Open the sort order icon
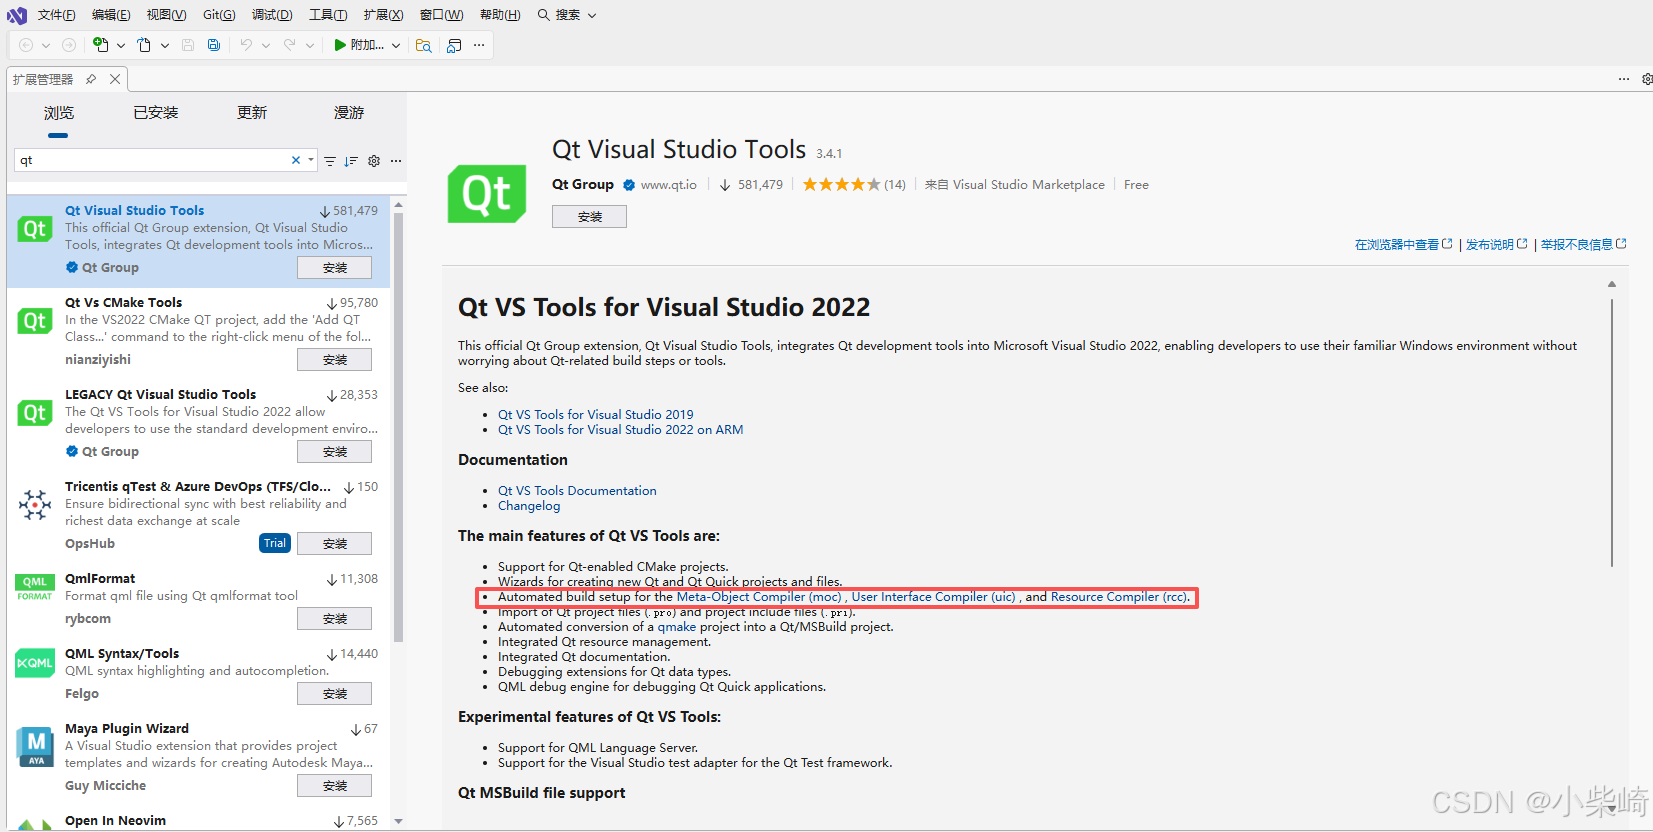1653x832 pixels. [351, 161]
